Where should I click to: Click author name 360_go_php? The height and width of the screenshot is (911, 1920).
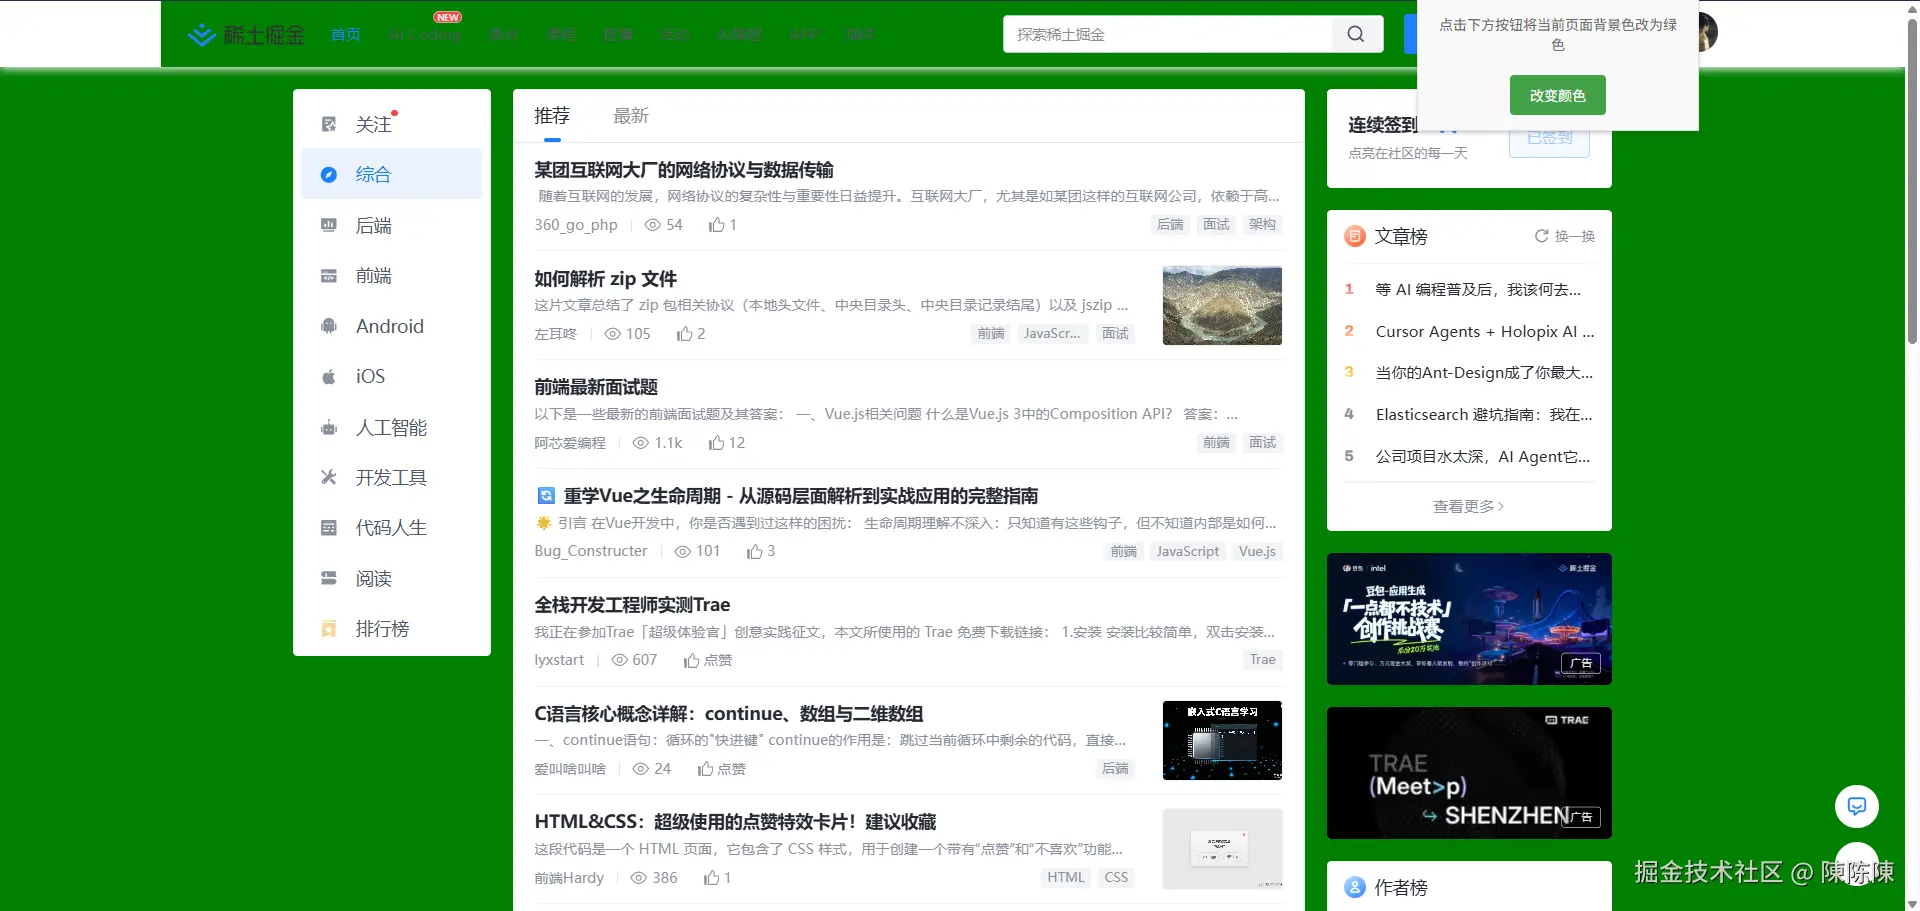[576, 225]
